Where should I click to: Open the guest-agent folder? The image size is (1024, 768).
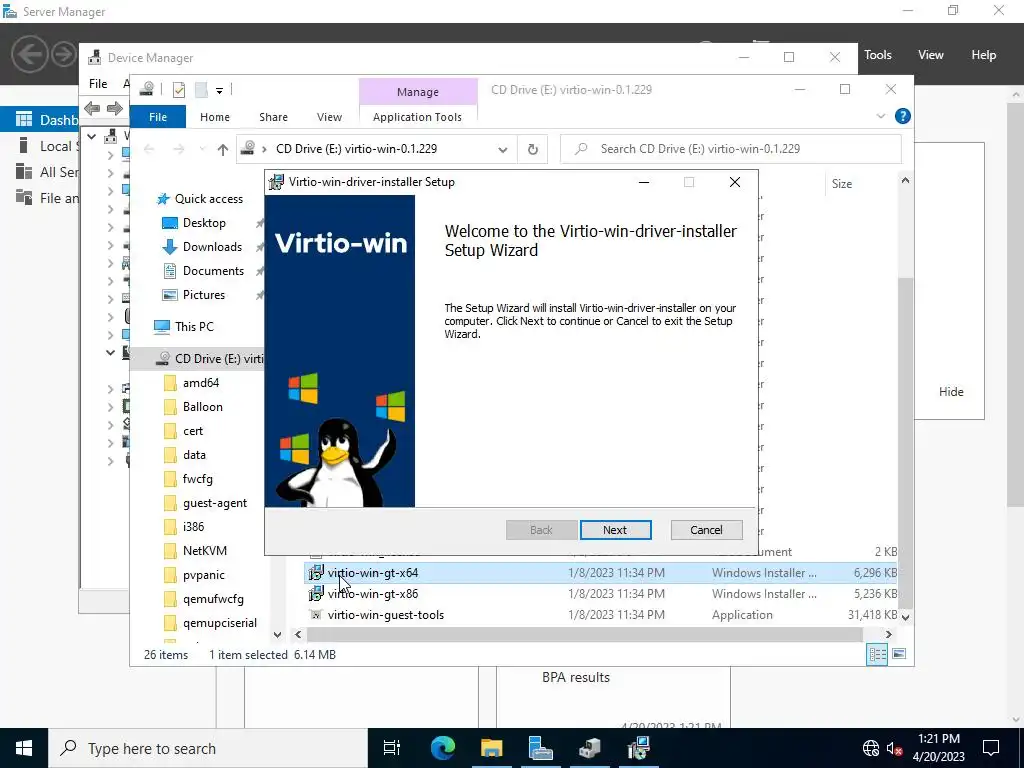pyautogui.click(x=215, y=504)
